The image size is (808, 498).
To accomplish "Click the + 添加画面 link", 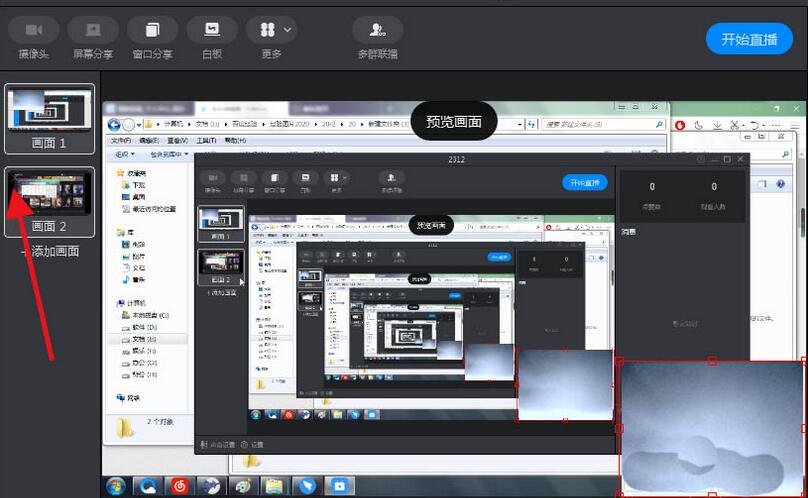I will pos(50,251).
